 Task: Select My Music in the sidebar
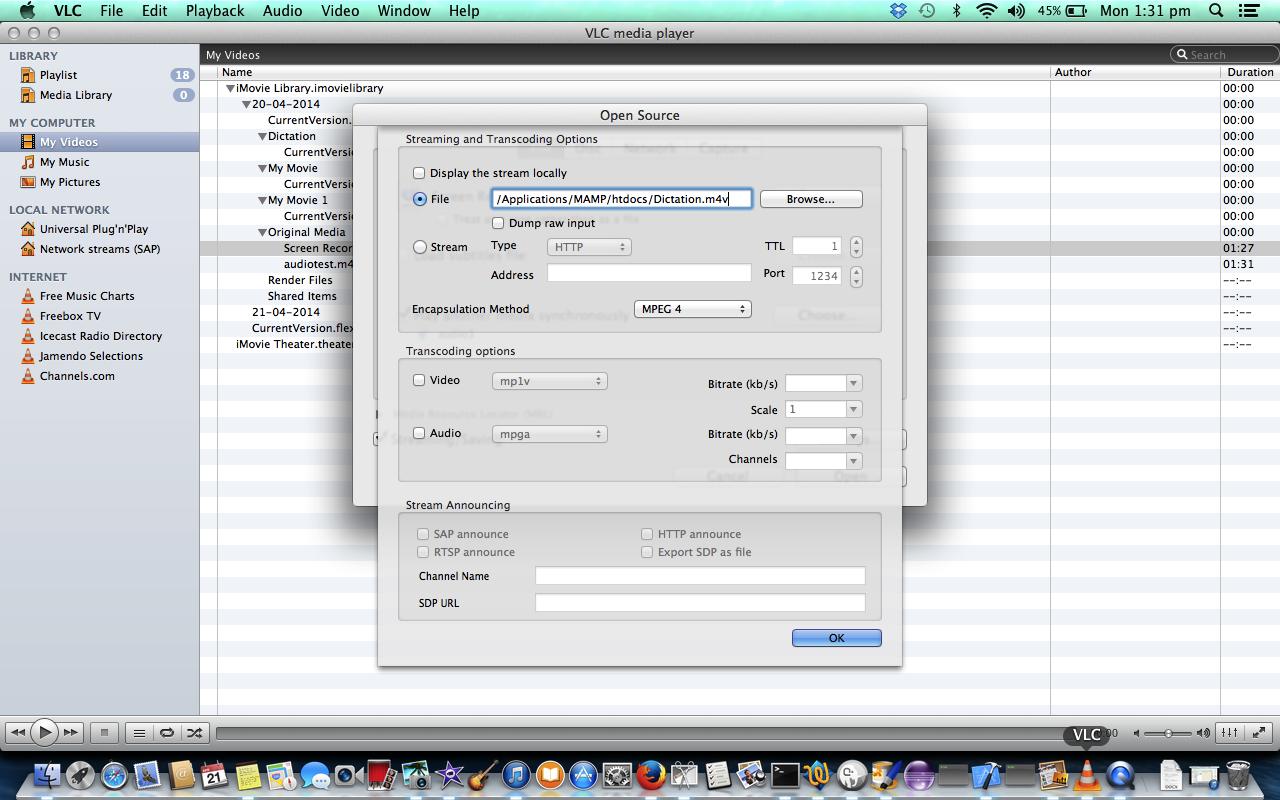(64, 162)
